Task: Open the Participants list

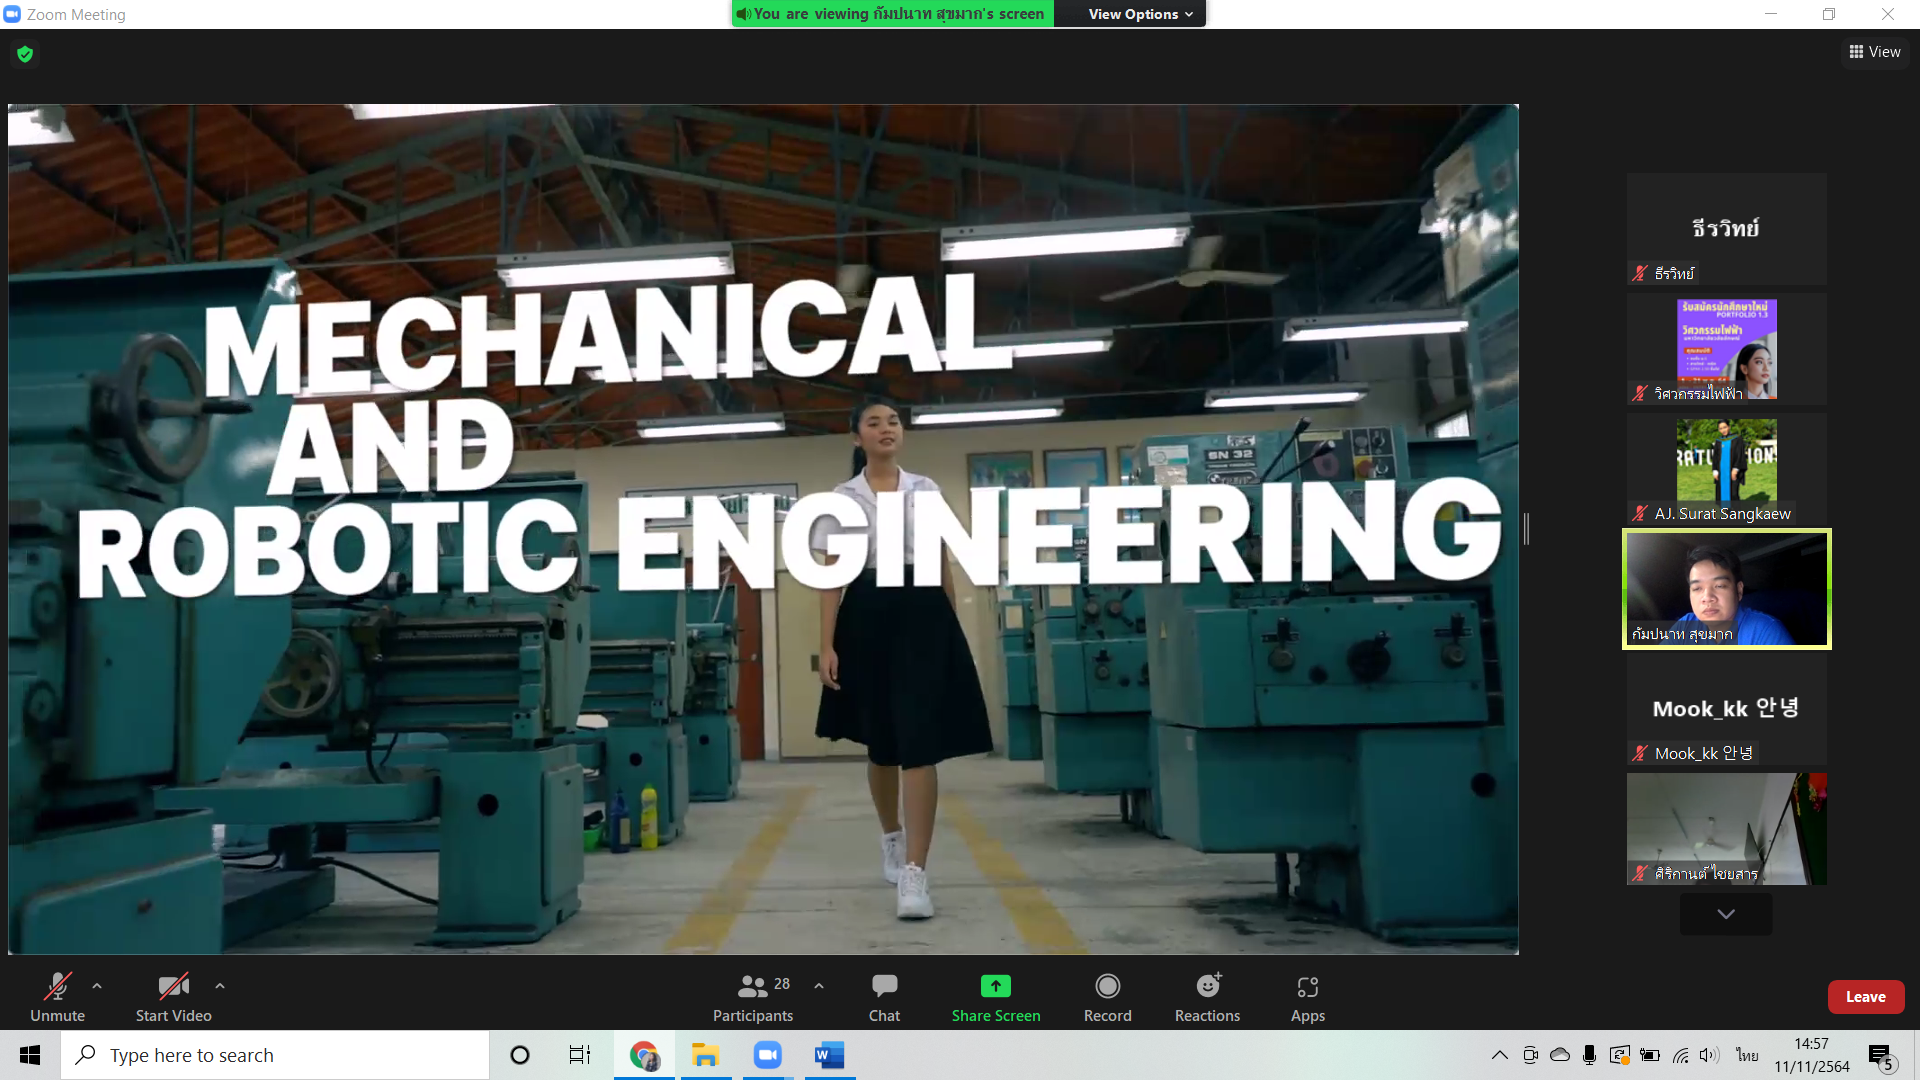Action: pyautogui.click(x=753, y=997)
